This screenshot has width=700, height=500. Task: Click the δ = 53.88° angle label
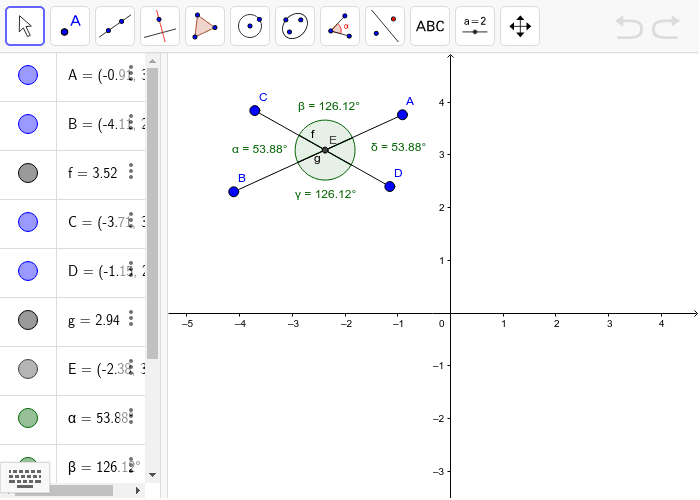point(399,147)
